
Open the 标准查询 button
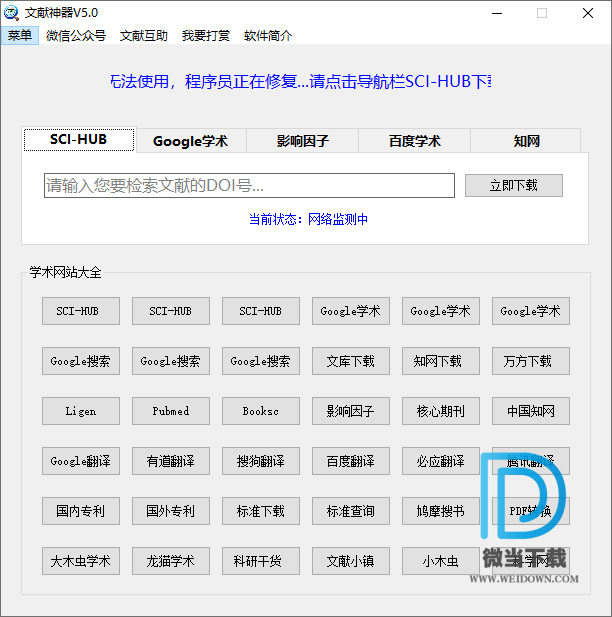351,511
